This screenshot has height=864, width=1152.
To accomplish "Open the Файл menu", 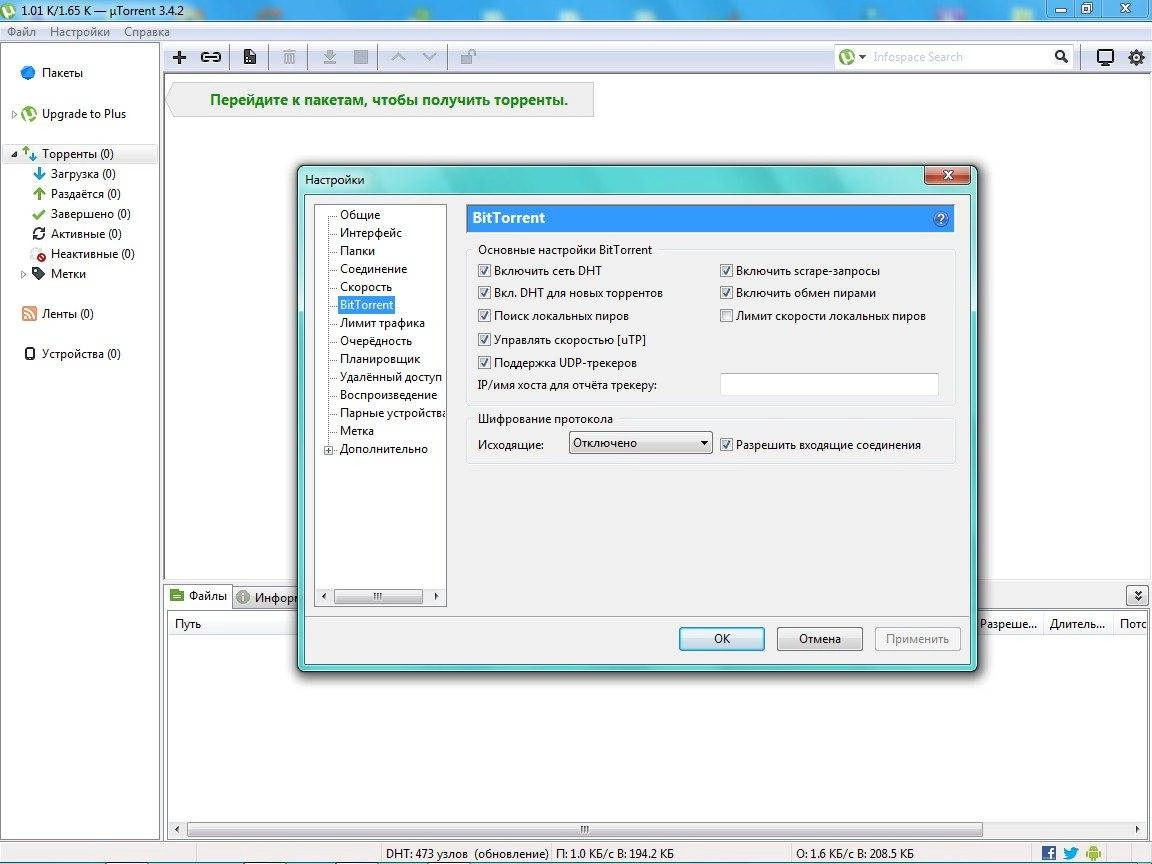I will coord(19,31).
